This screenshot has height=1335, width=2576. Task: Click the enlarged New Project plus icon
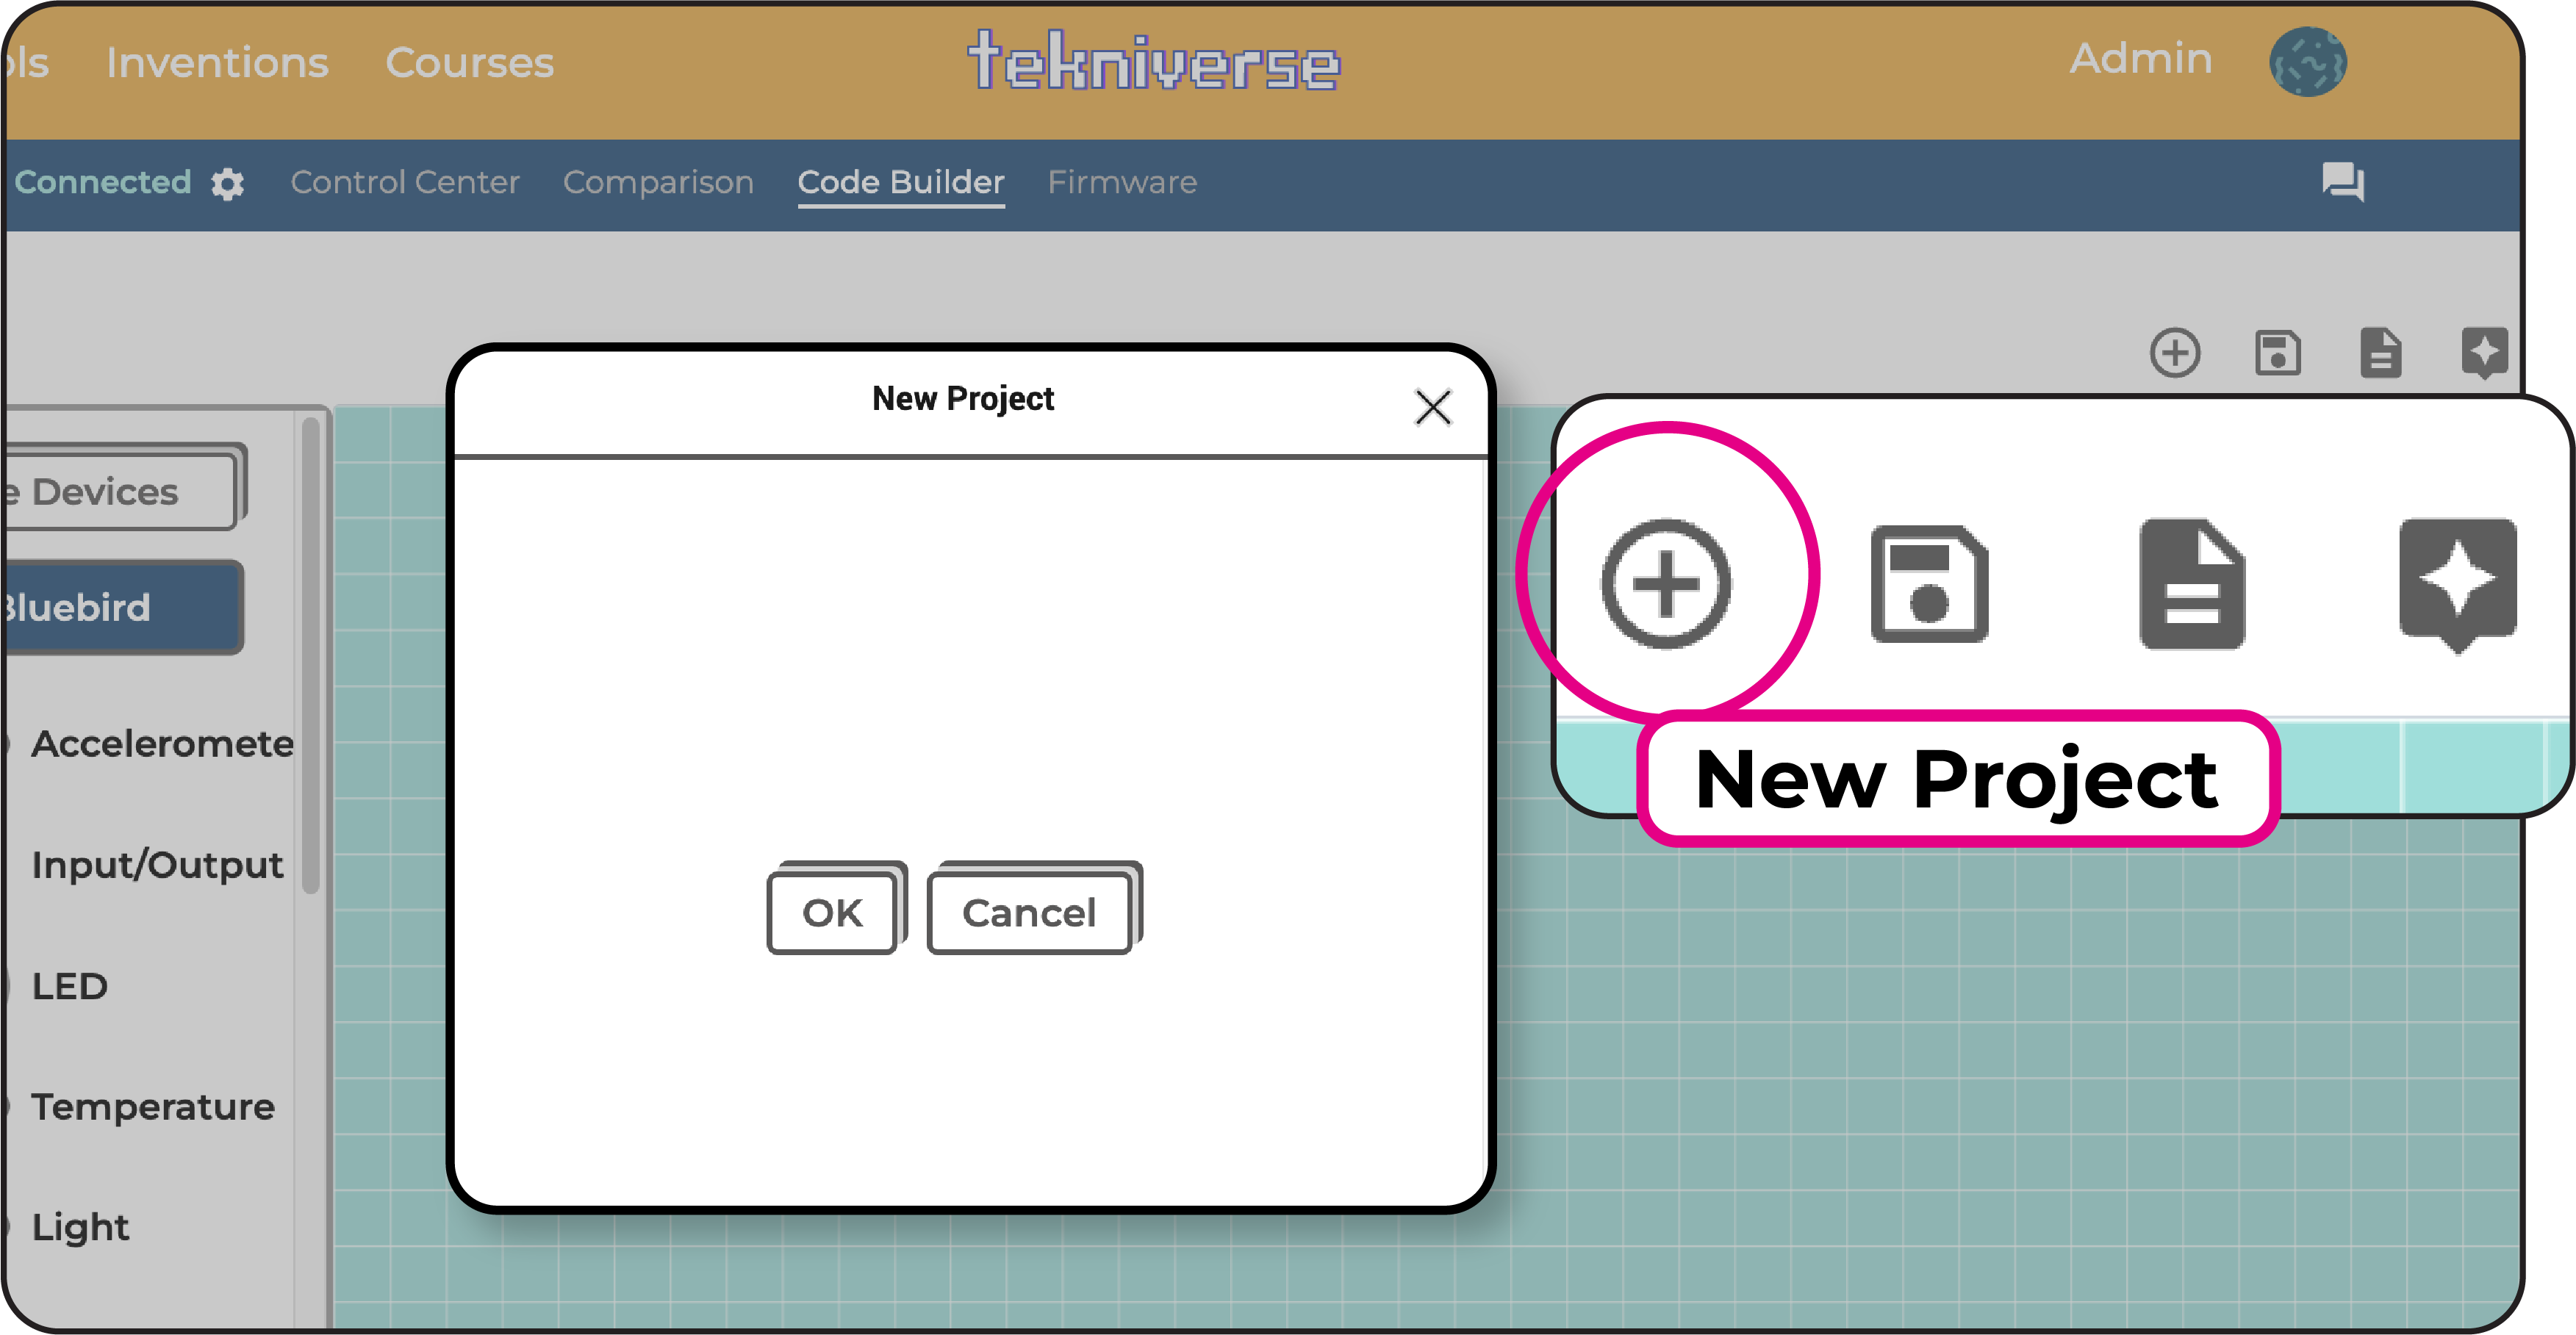click(x=1665, y=584)
